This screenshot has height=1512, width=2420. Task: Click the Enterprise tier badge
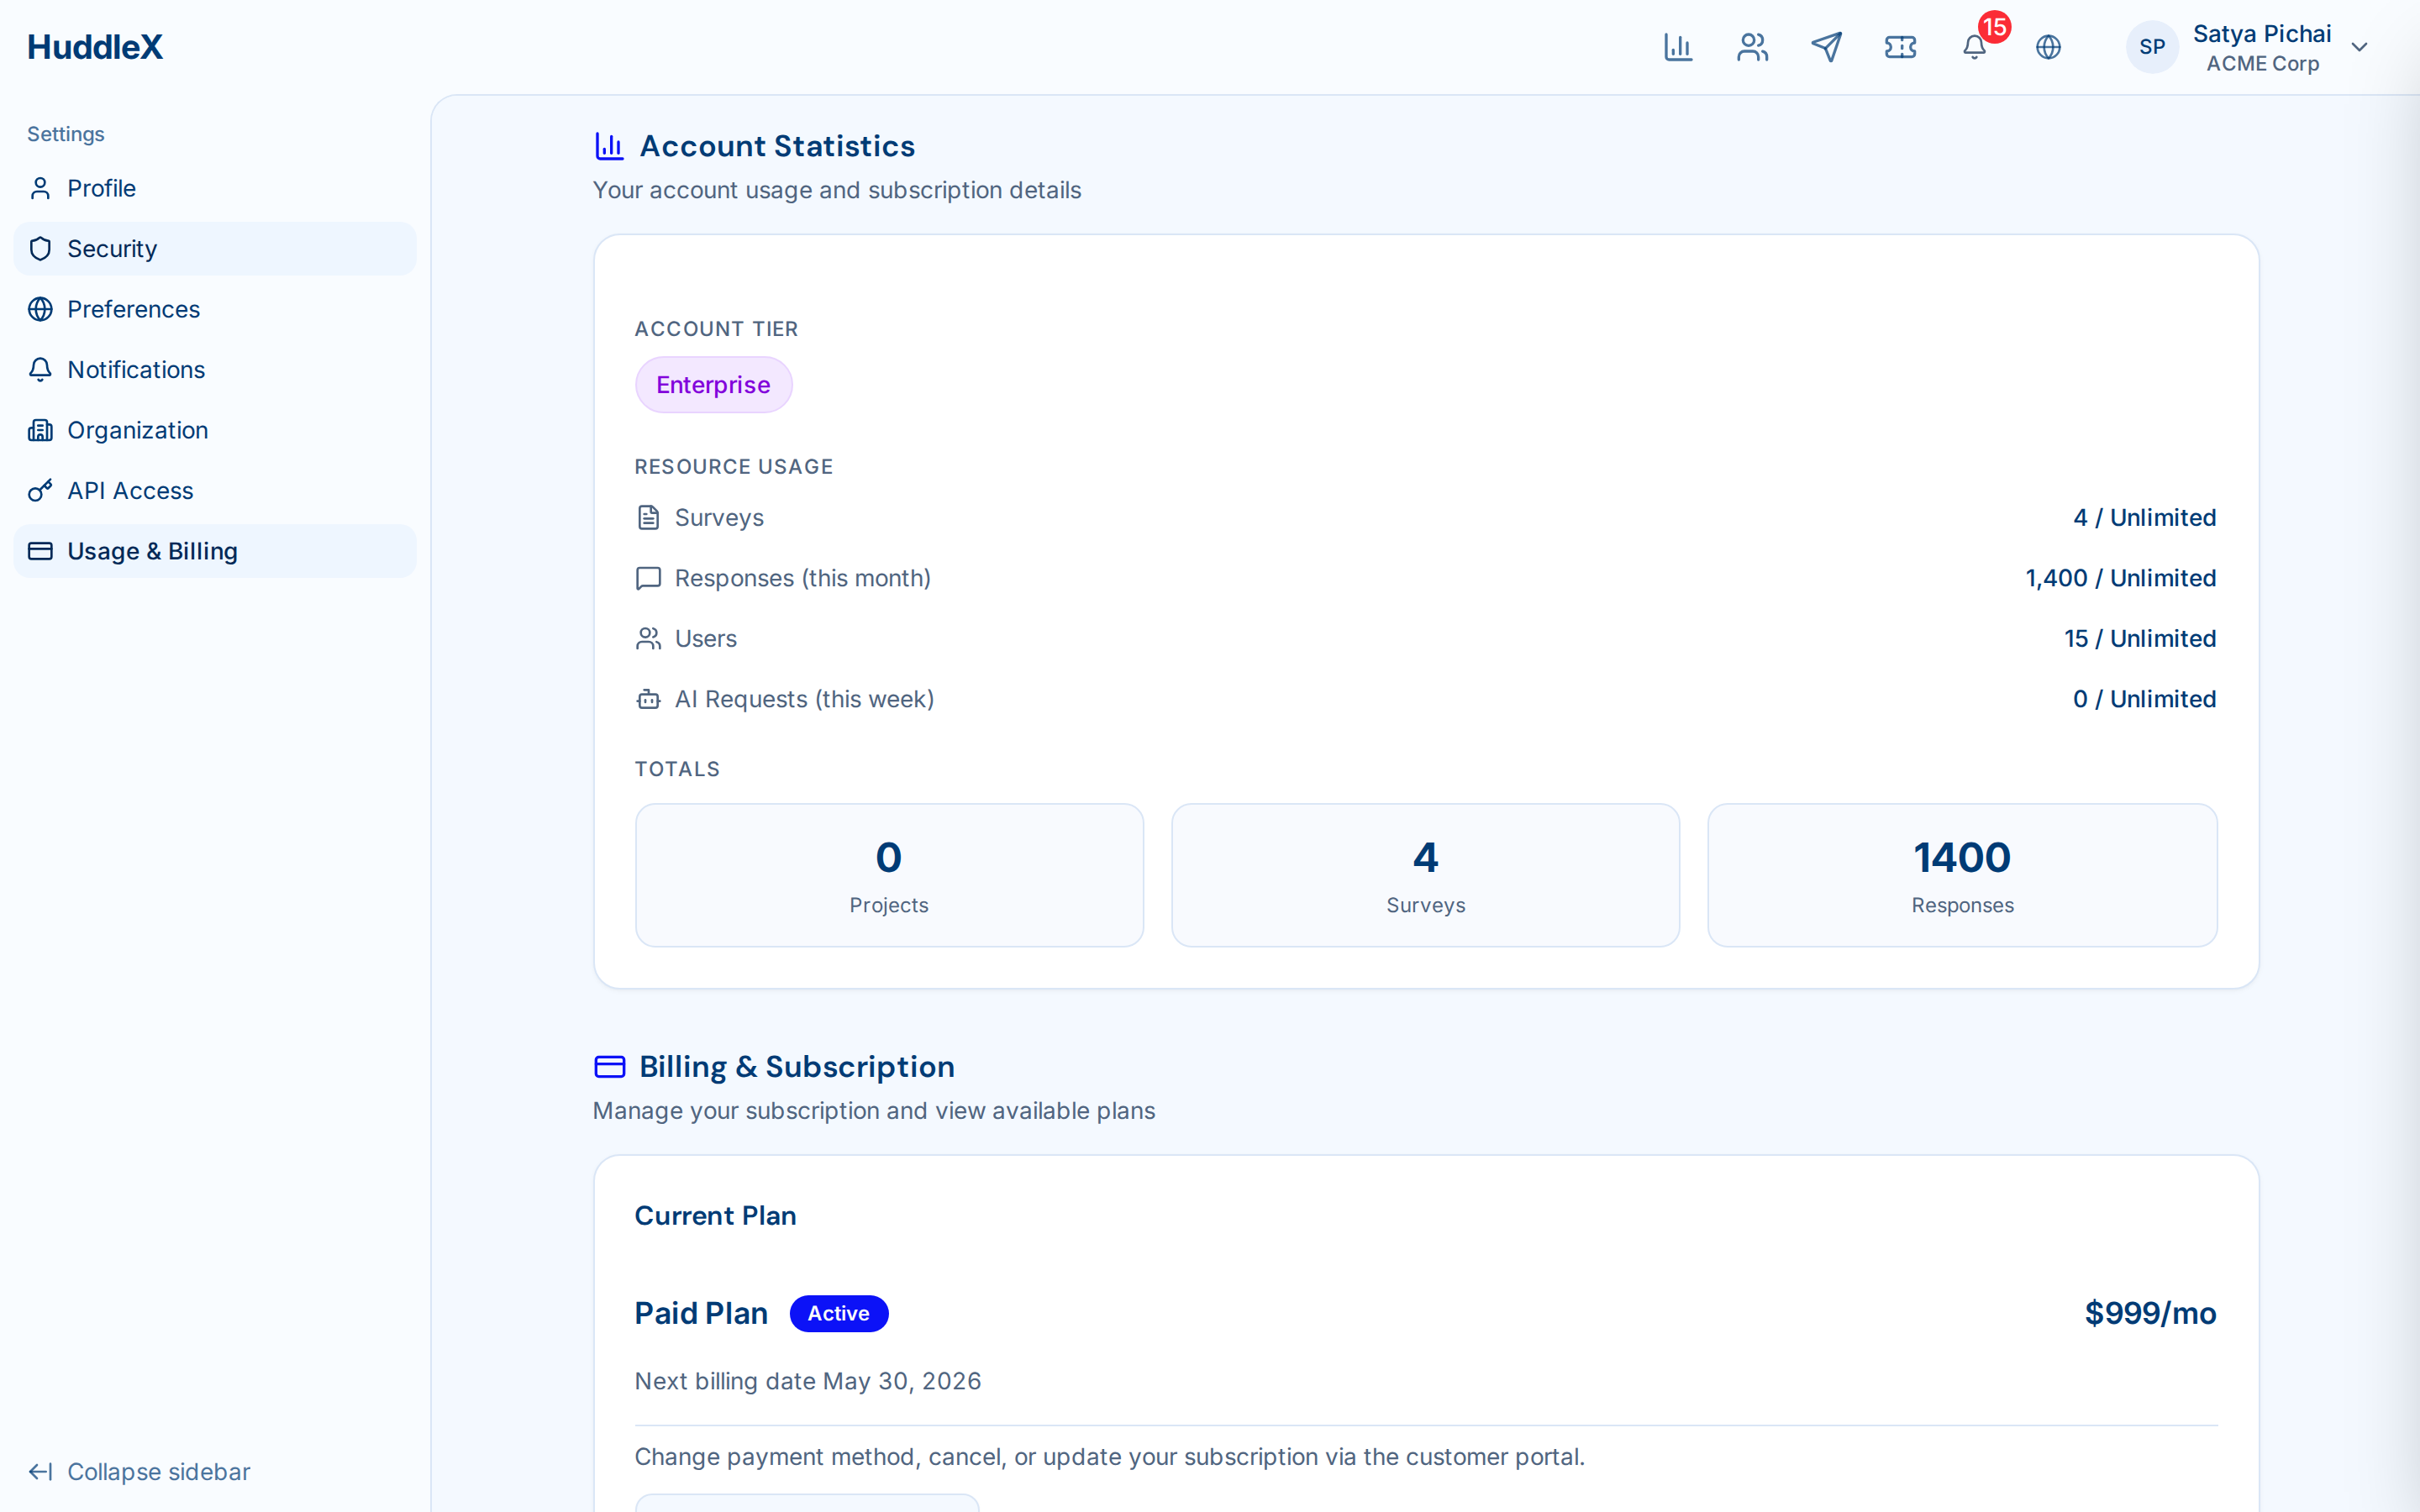click(x=714, y=385)
